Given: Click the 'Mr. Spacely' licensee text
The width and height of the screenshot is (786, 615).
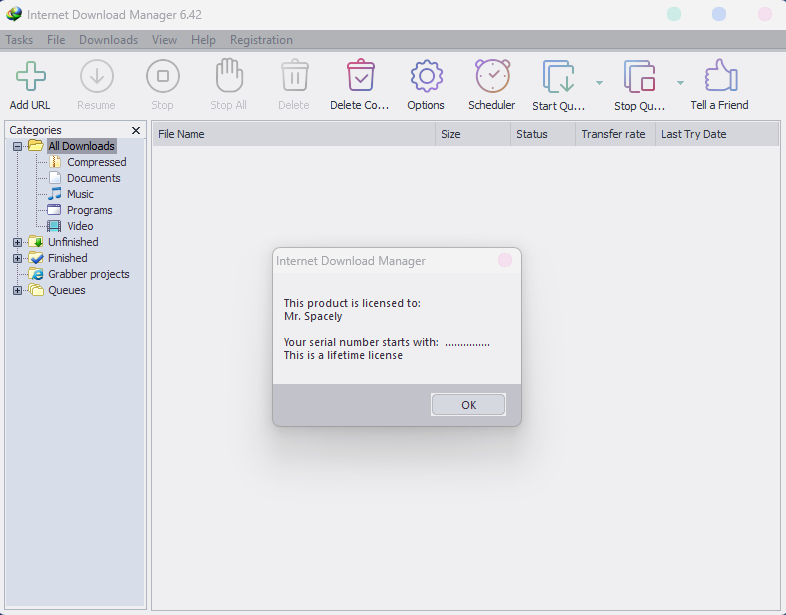Looking at the screenshot, I should pyautogui.click(x=313, y=316).
